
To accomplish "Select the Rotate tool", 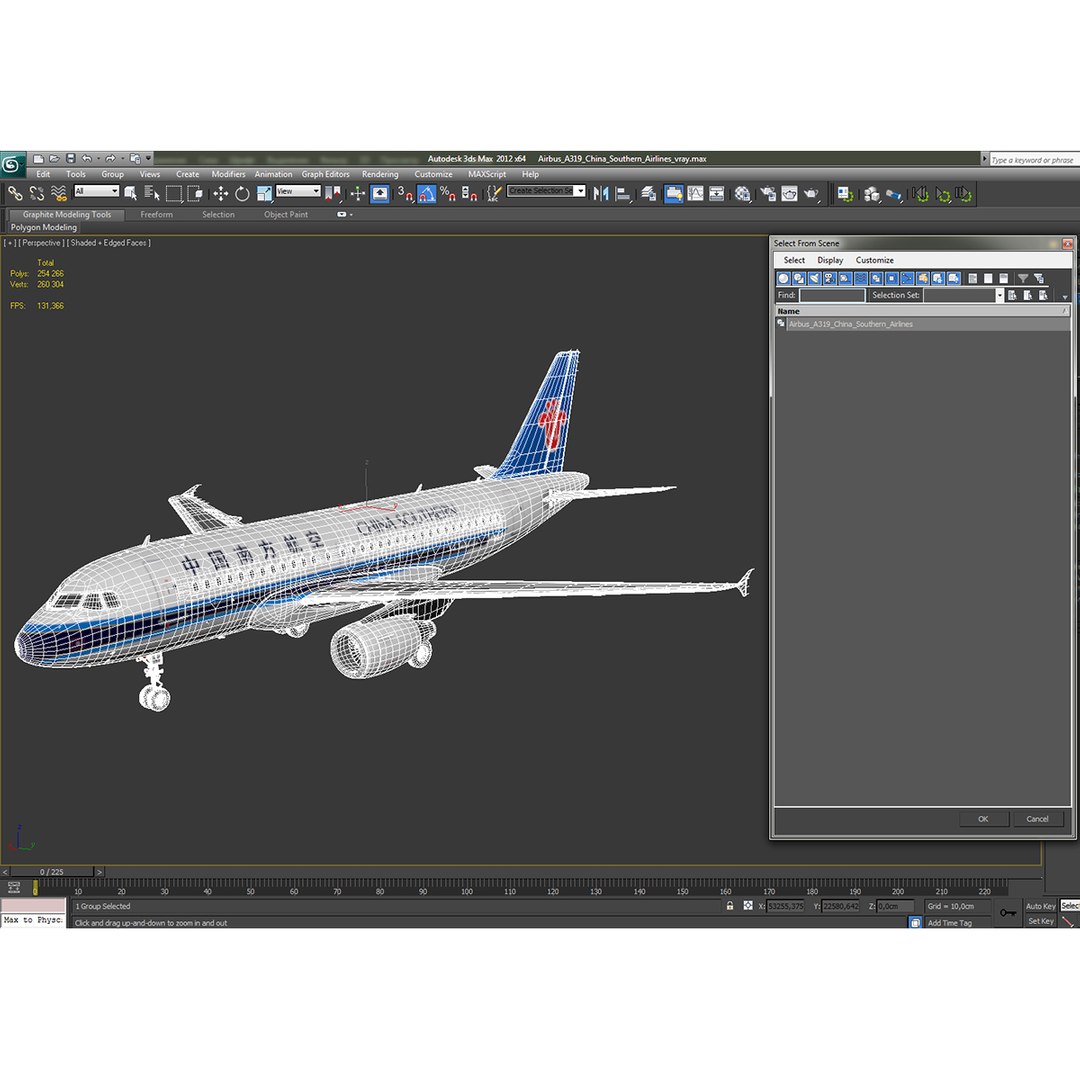I will coord(242,194).
